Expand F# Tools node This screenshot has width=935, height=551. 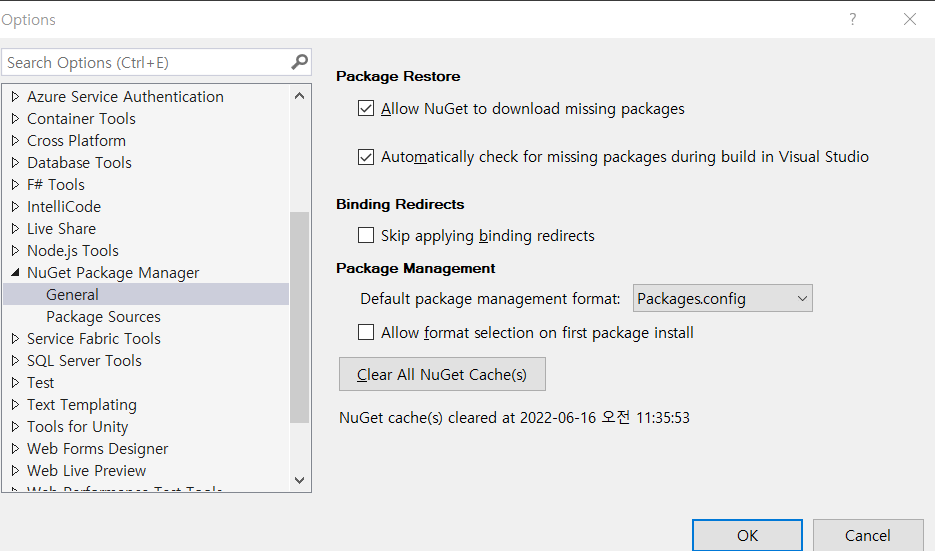[16, 184]
